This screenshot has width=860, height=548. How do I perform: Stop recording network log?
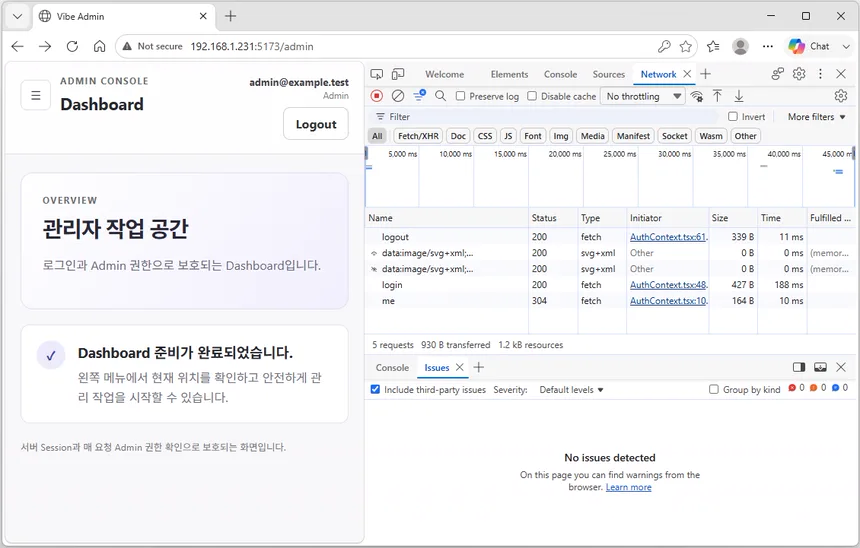pyautogui.click(x=377, y=96)
